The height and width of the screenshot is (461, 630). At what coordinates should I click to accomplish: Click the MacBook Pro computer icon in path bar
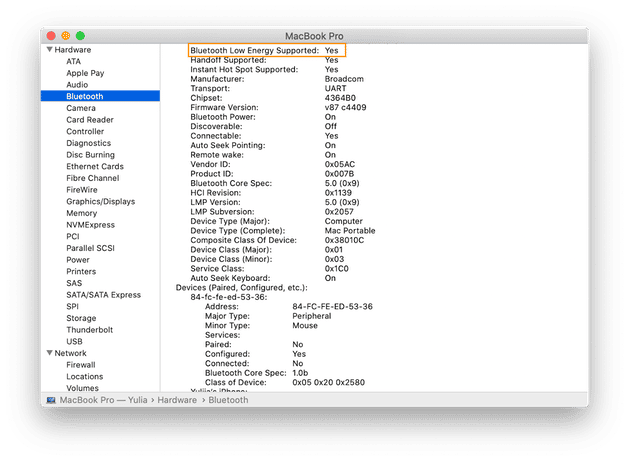51,400
